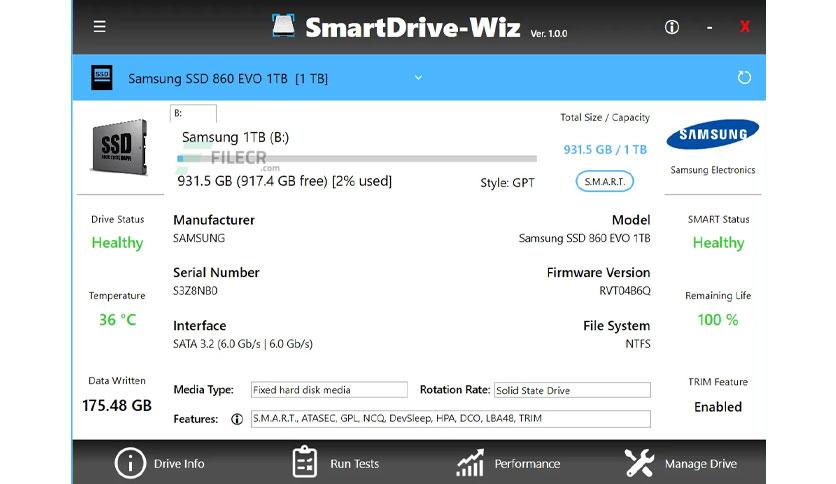Click the Run Tests clipboard icon
The image size is (836, 484).
coord(305,462)
